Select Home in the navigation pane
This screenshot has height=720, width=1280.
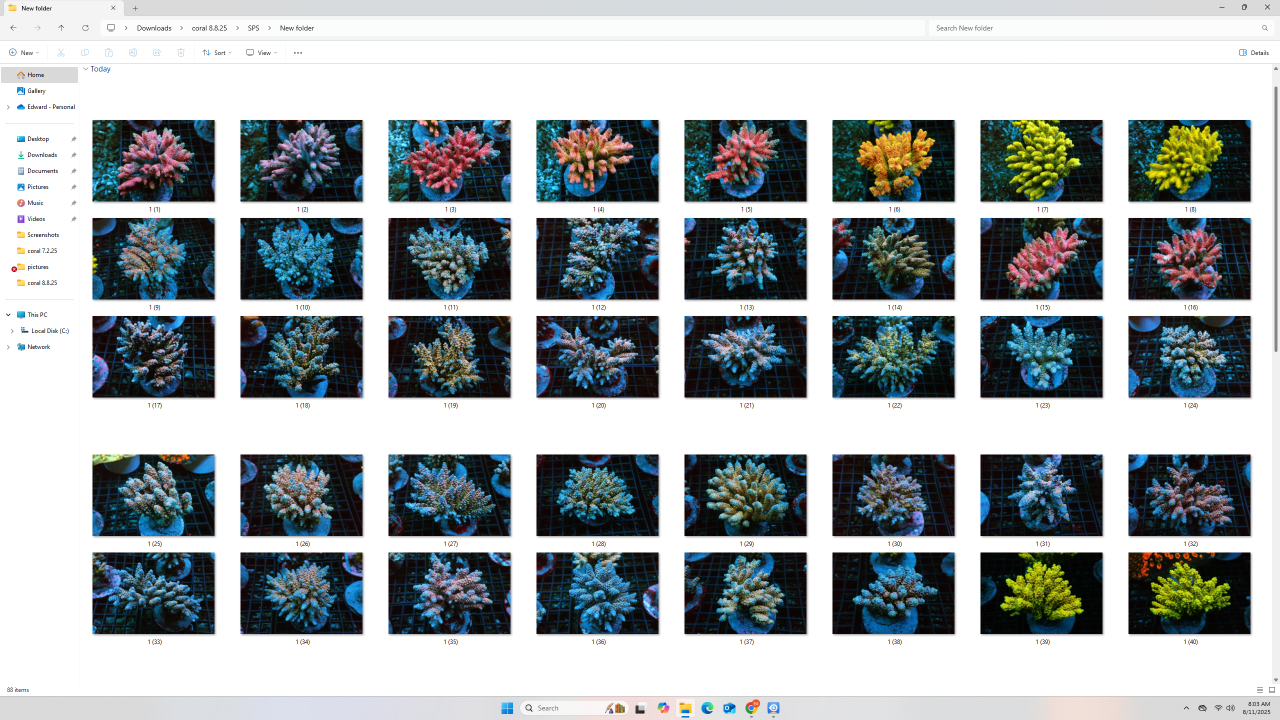pos(39,75)
